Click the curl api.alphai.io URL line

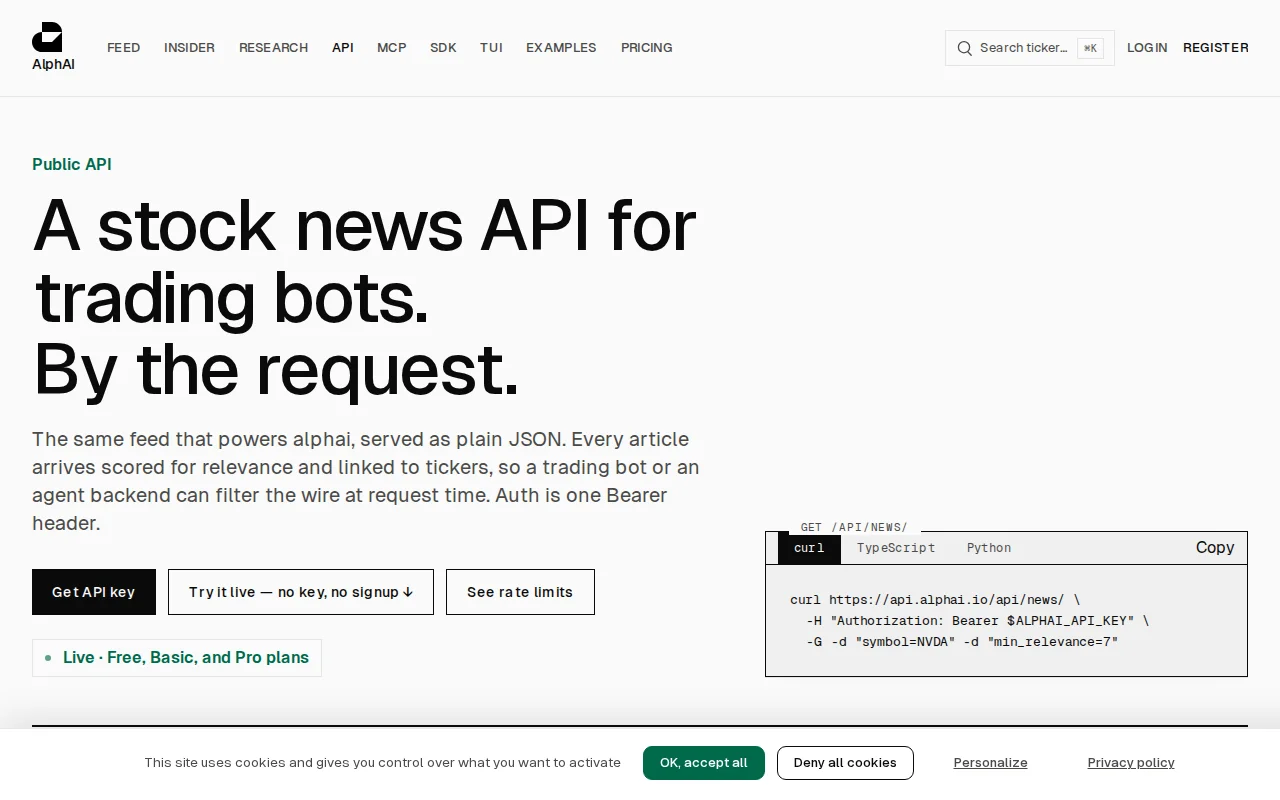pos(935,600)
